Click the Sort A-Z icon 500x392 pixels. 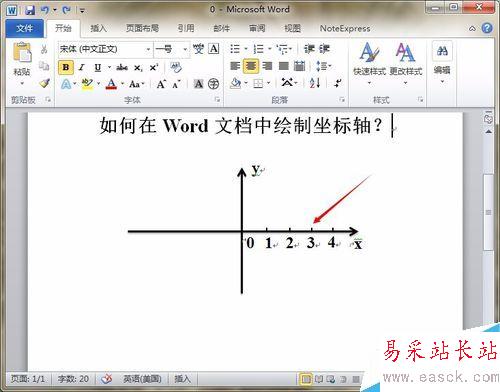coord(315,83)
